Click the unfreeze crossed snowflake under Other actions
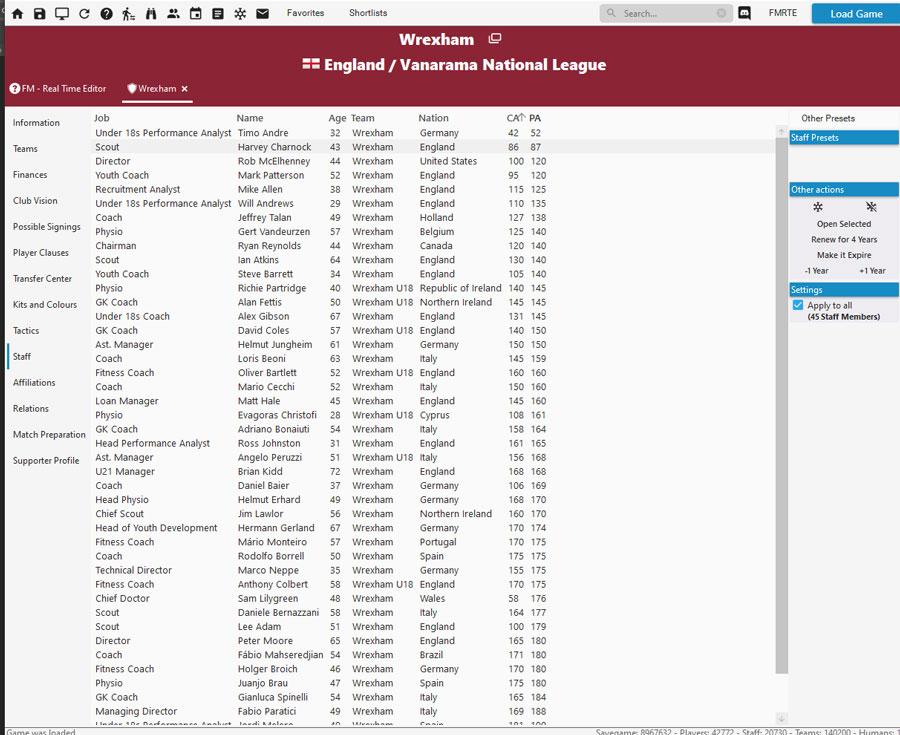Viewport: 900px width, 735px height. (871, 207)
